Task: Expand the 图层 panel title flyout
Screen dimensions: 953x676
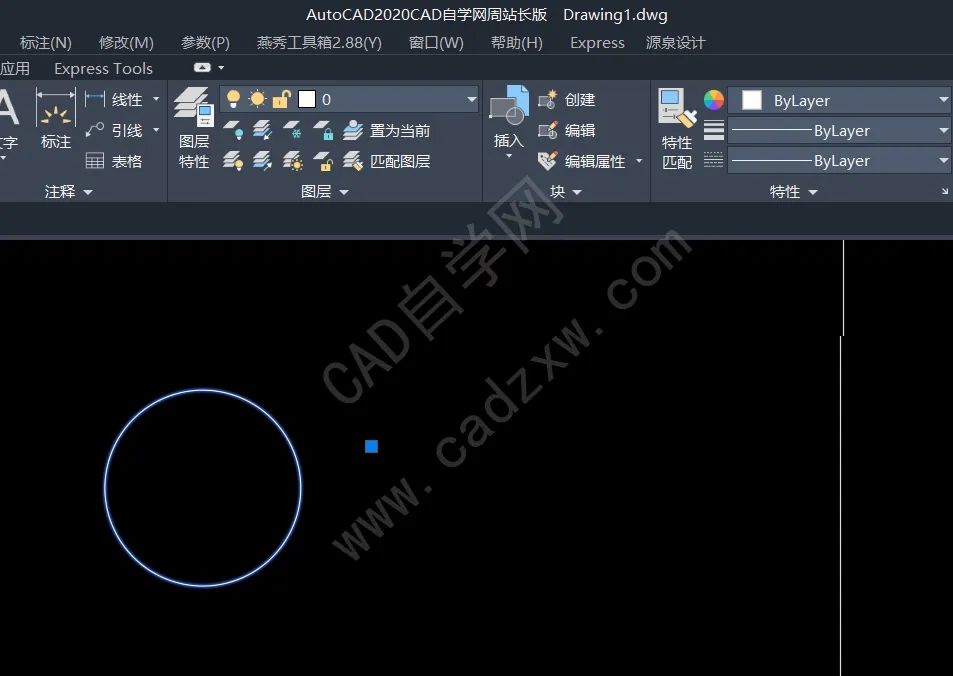Action: [325, 192]
